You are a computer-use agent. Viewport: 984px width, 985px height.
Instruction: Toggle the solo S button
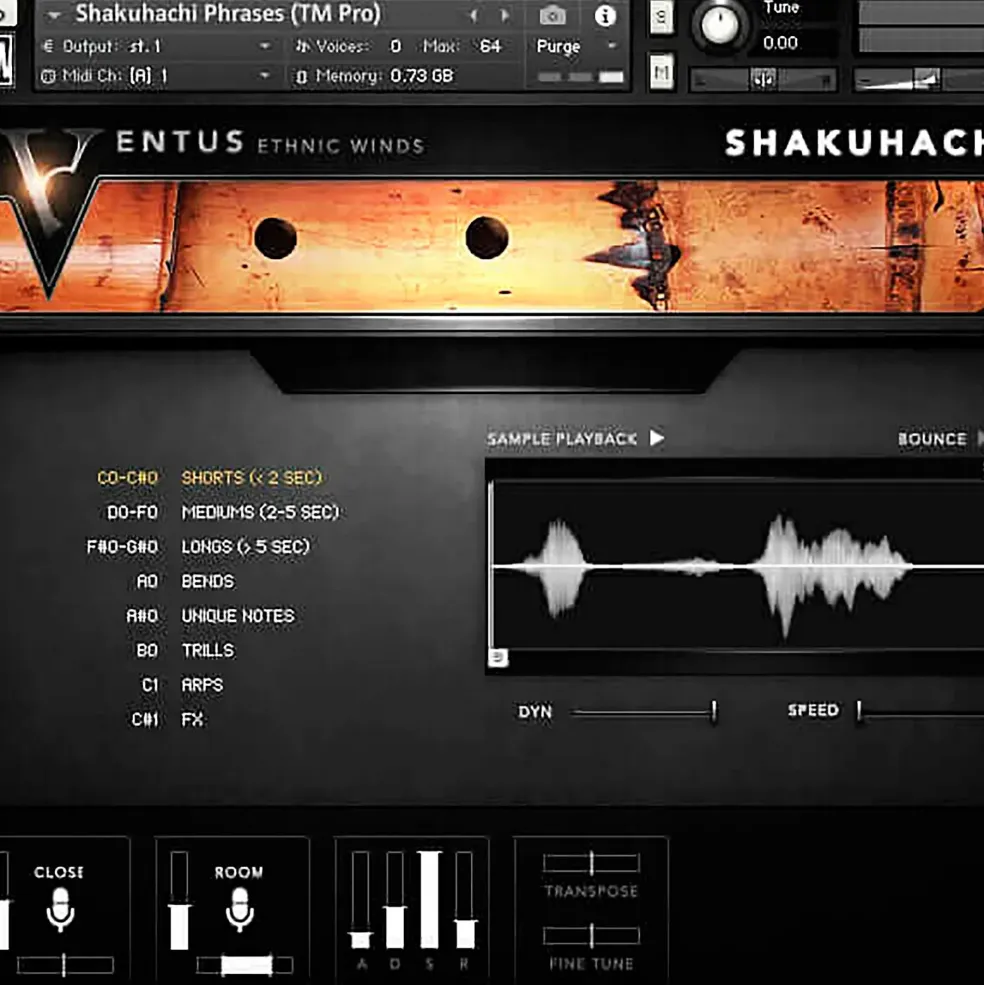(660, 18)
